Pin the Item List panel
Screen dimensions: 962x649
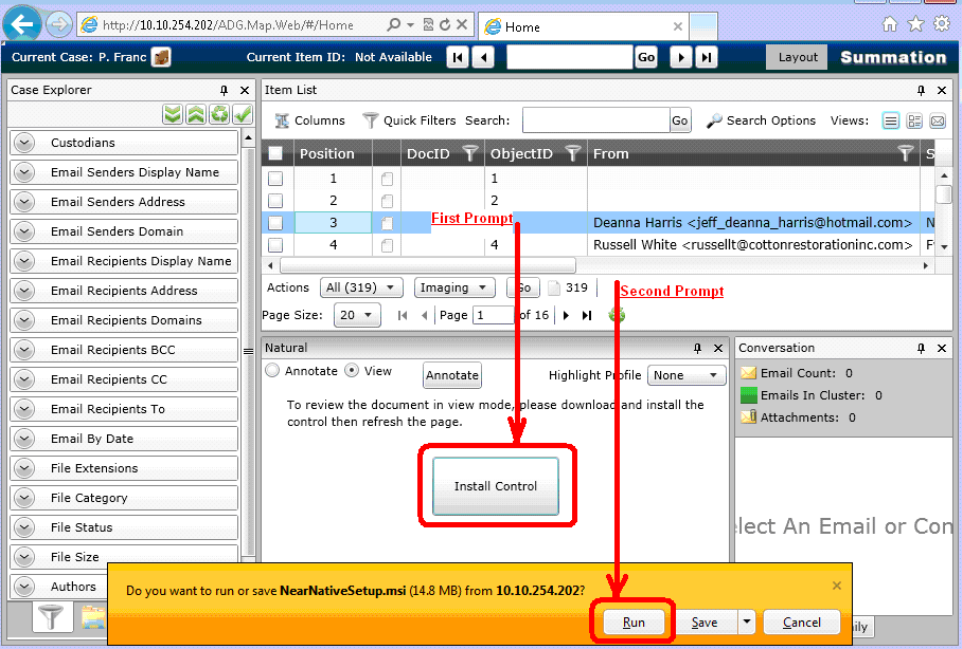(x=921, y=90)
